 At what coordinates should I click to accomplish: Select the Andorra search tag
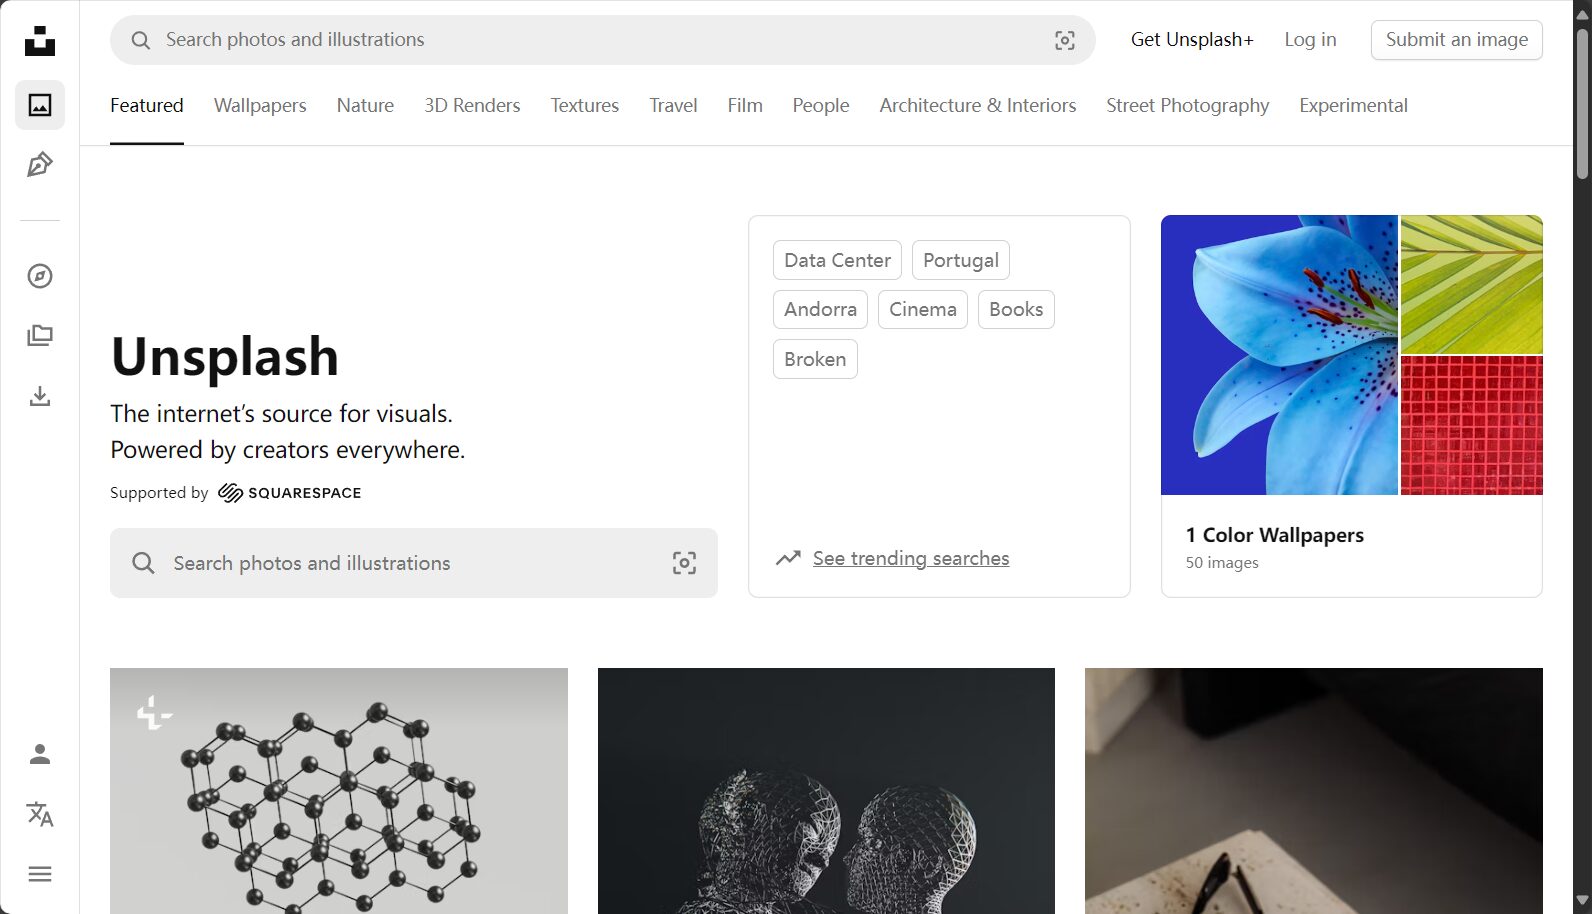click(820, 309)
